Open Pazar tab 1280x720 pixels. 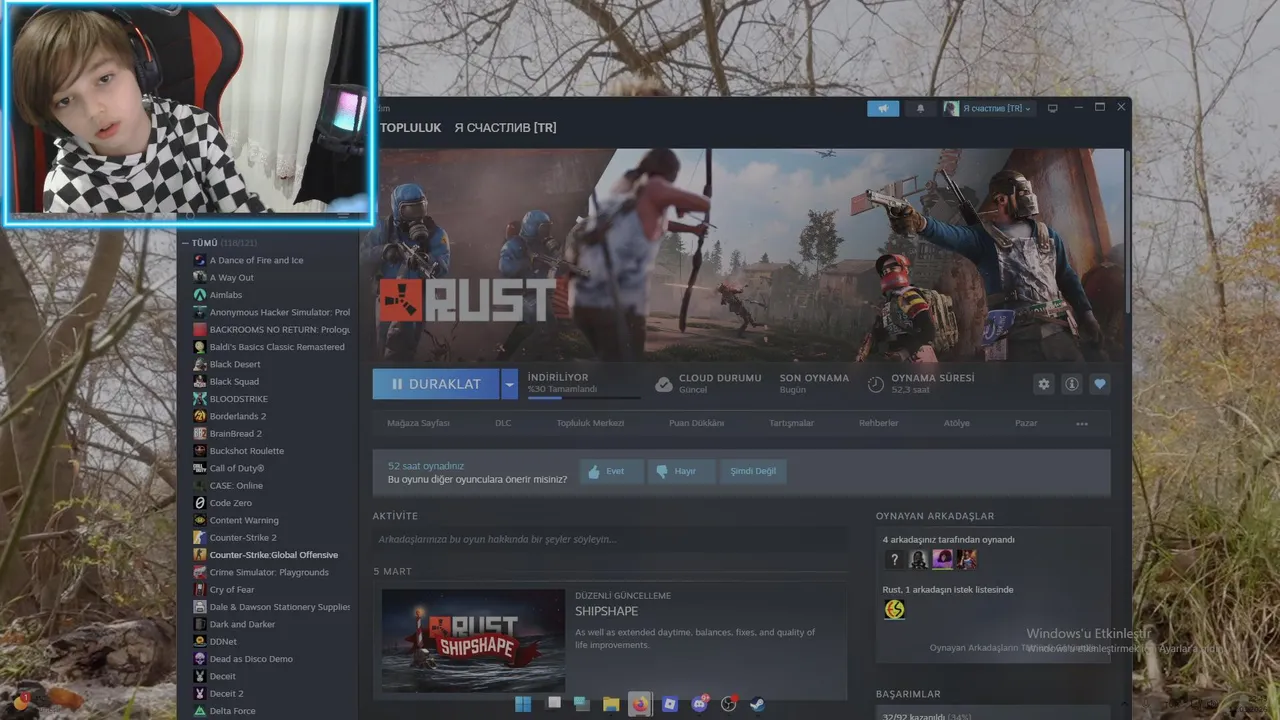pyautogui.click(x=1026, y=423)
